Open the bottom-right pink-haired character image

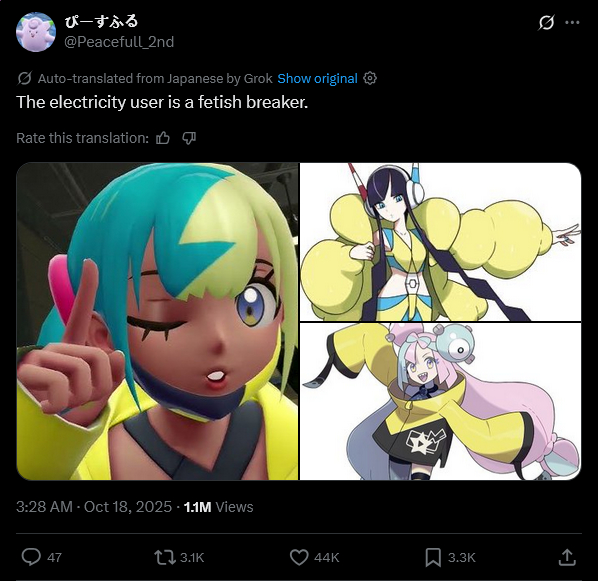coord(440,401)
